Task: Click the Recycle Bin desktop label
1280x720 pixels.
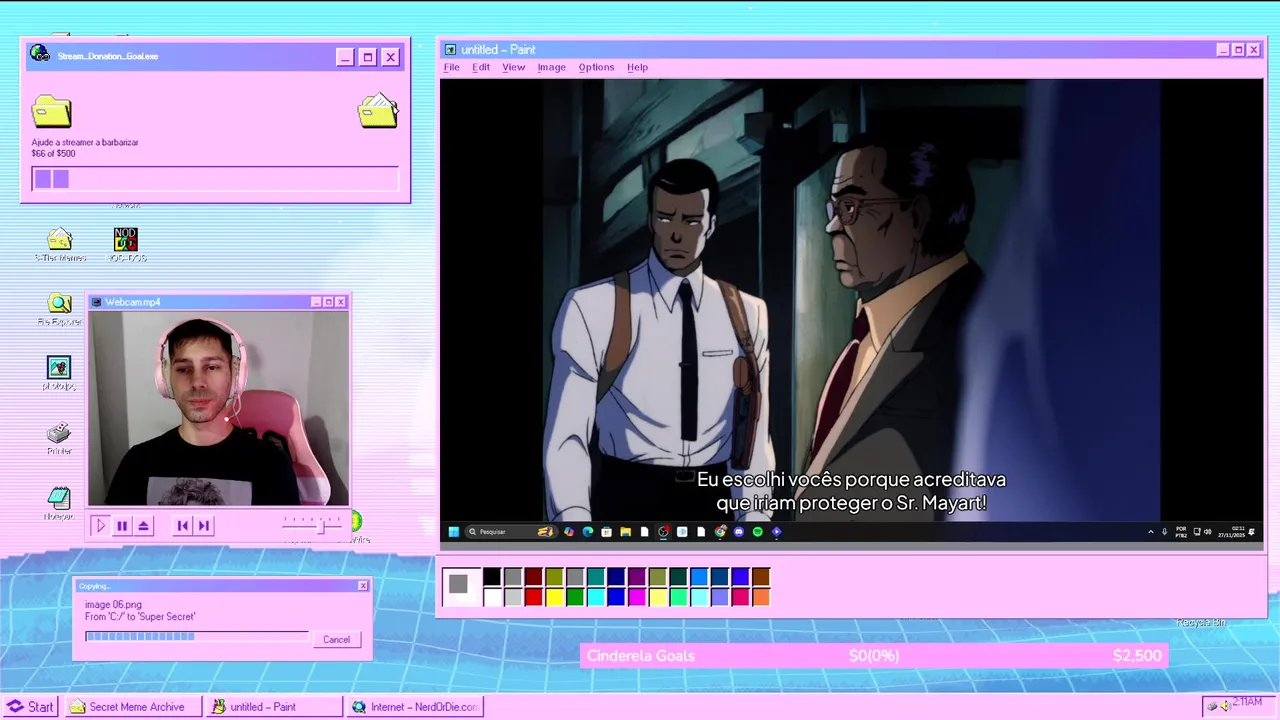Action: [x=1201, y=623]
